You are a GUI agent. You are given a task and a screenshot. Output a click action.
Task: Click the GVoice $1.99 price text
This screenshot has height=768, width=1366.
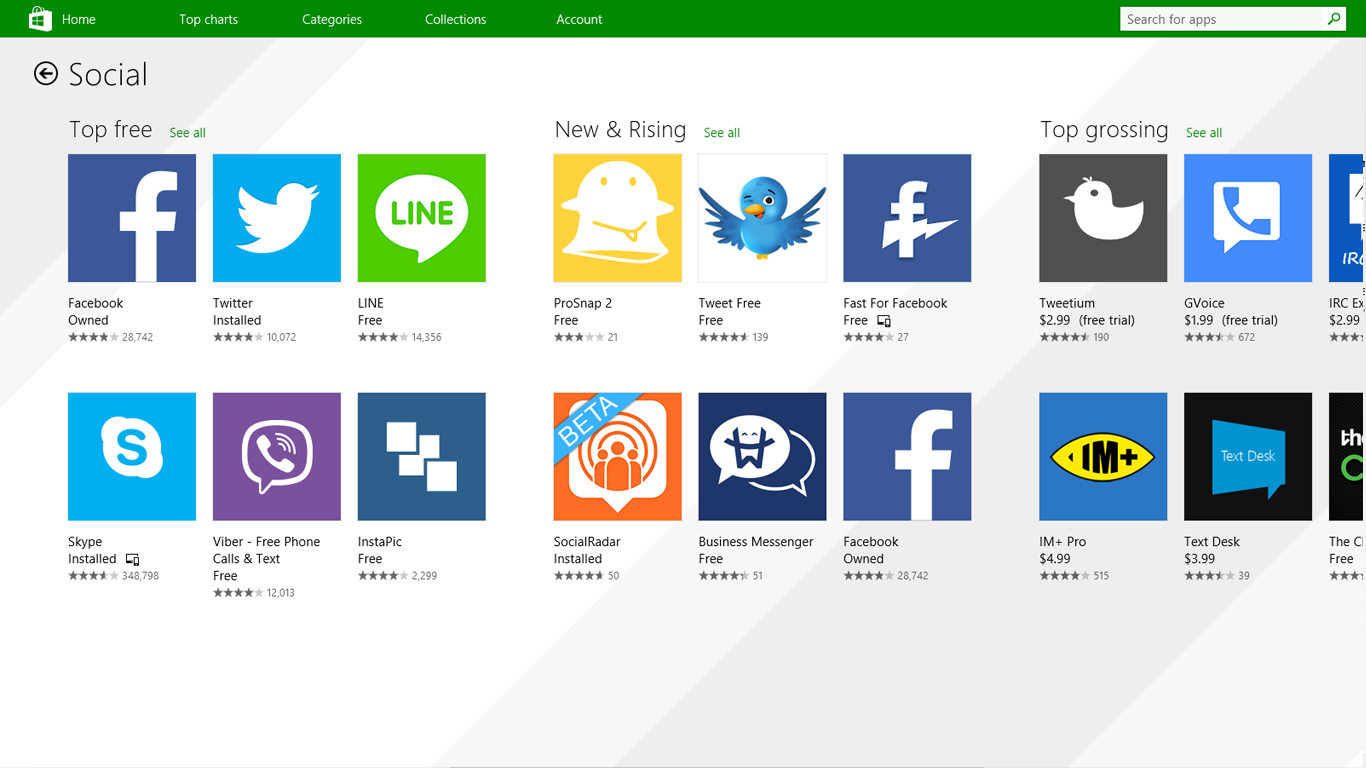1199,320
